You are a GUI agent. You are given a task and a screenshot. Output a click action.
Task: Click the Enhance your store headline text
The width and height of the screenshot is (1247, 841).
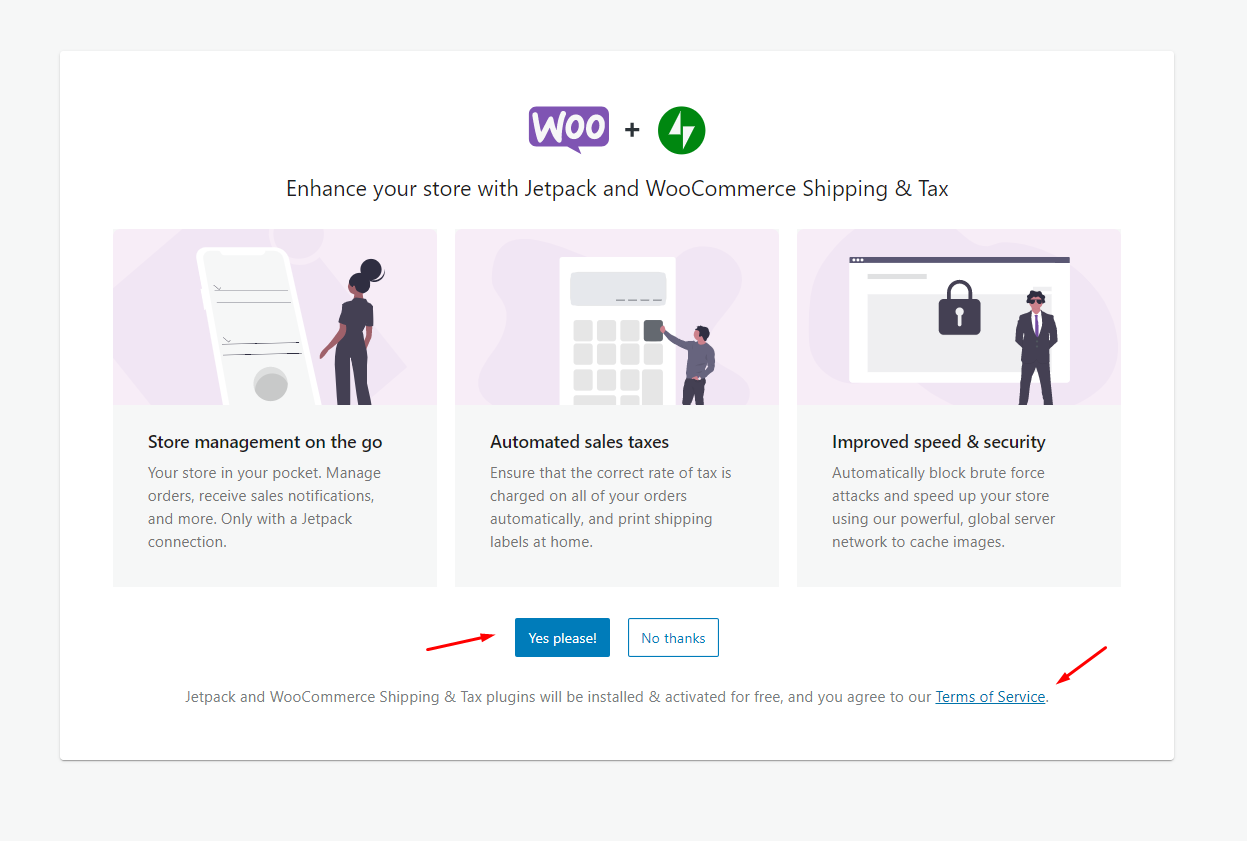(617, 188)
